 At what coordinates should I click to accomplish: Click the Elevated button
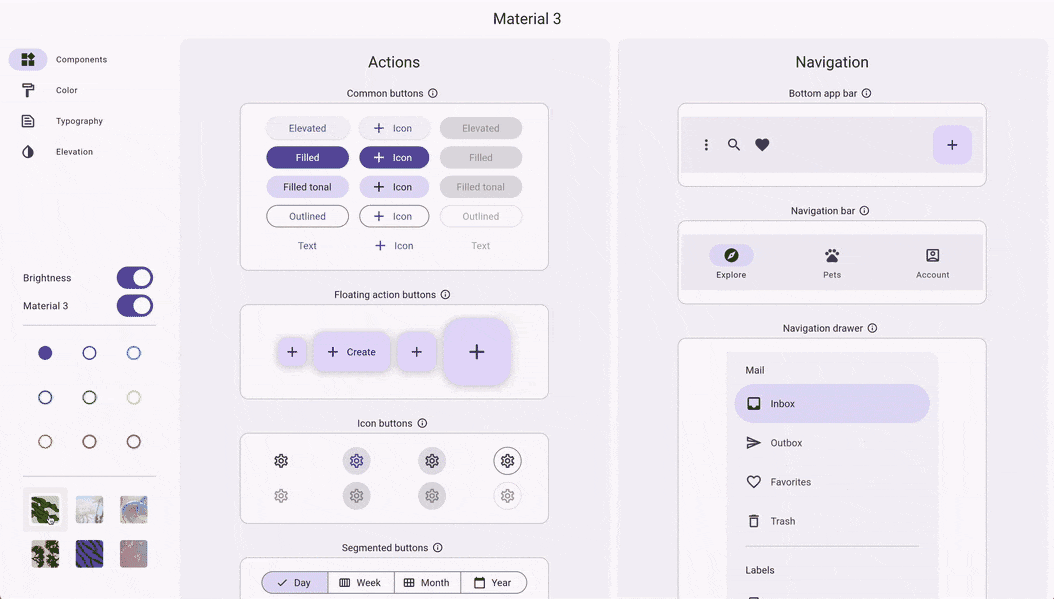[307, 128]
